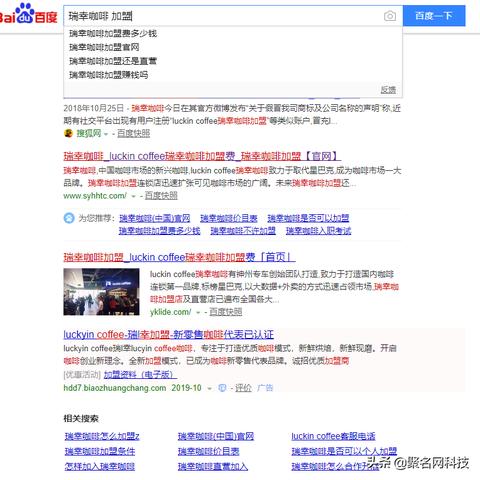Image resolution: width=480 pixels, height=480 pixels.
Task: Expand dropdown arrow next to www.syhhtc.com
Action: tap(133, 196)
